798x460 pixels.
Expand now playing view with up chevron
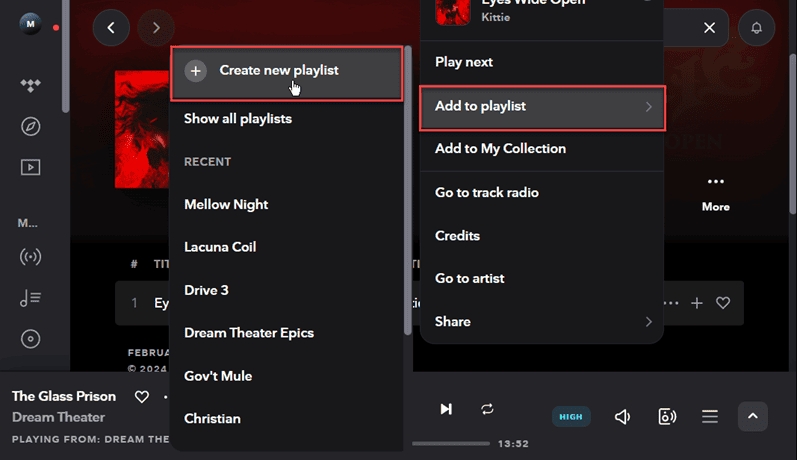[x=753, y=416]
